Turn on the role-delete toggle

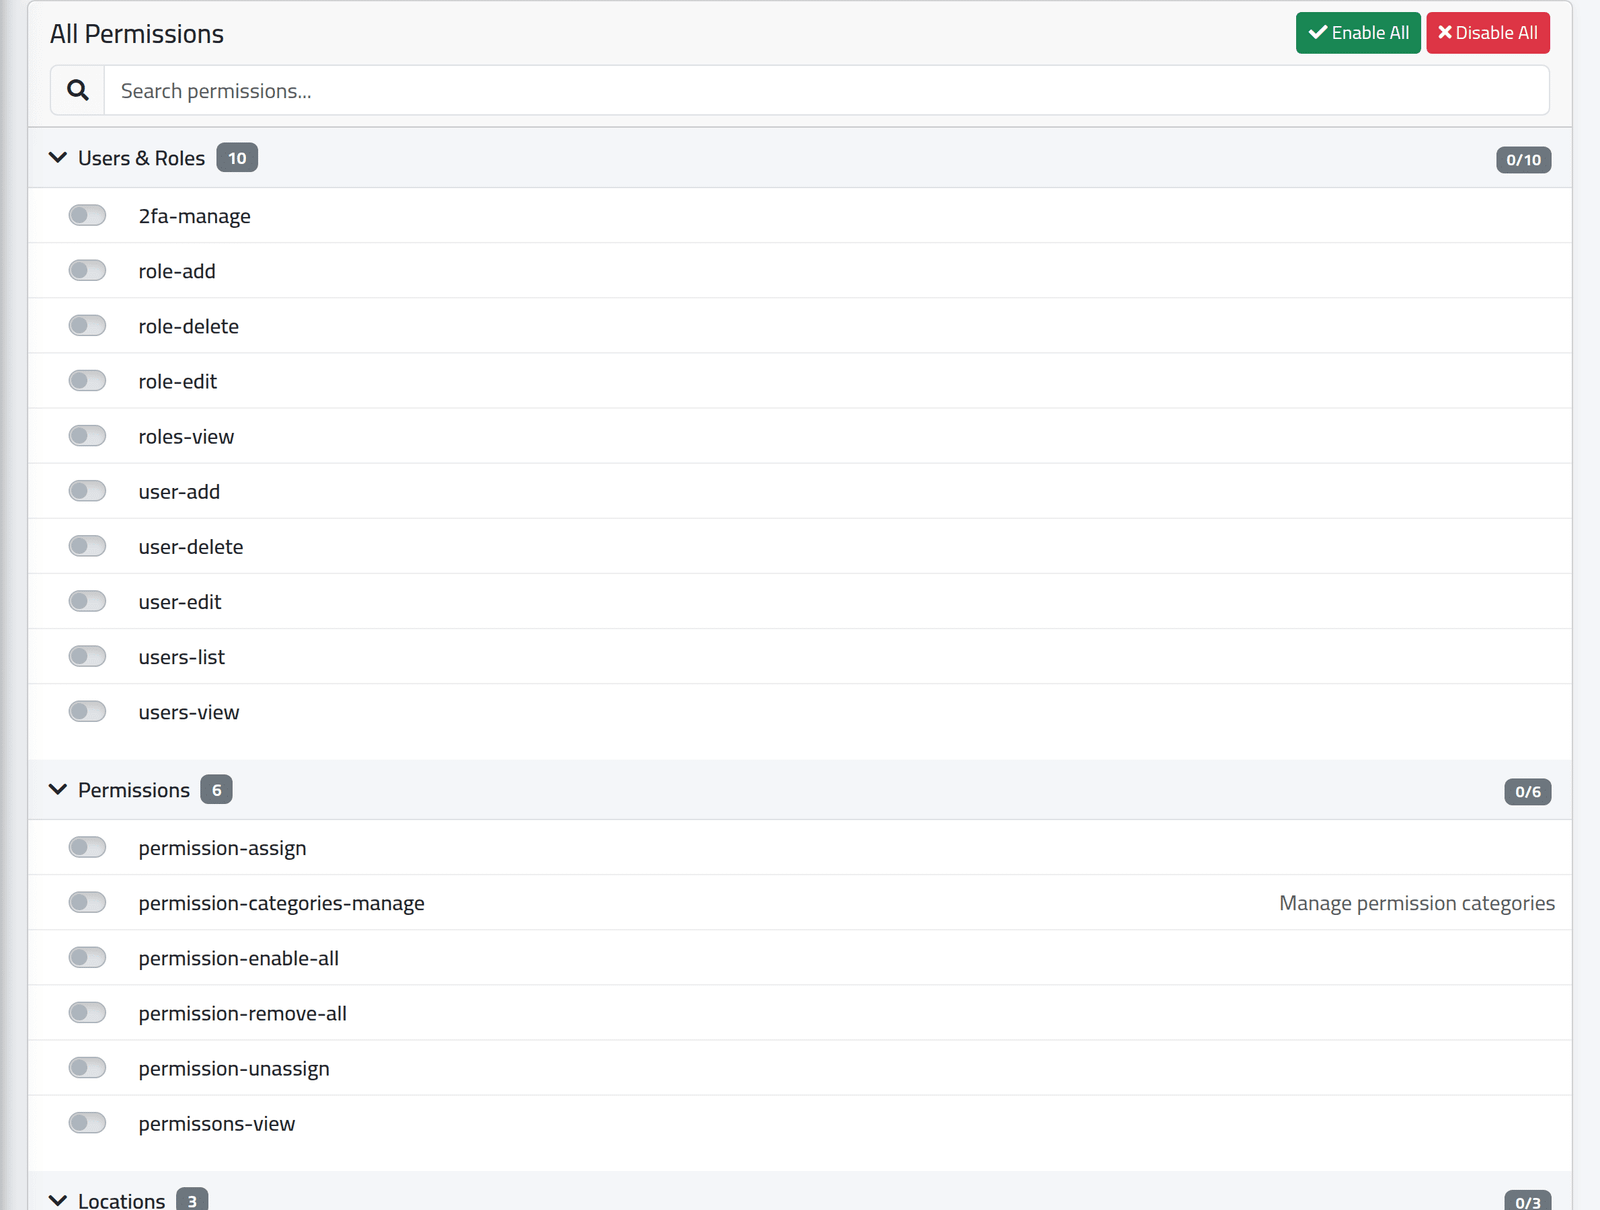87,325
